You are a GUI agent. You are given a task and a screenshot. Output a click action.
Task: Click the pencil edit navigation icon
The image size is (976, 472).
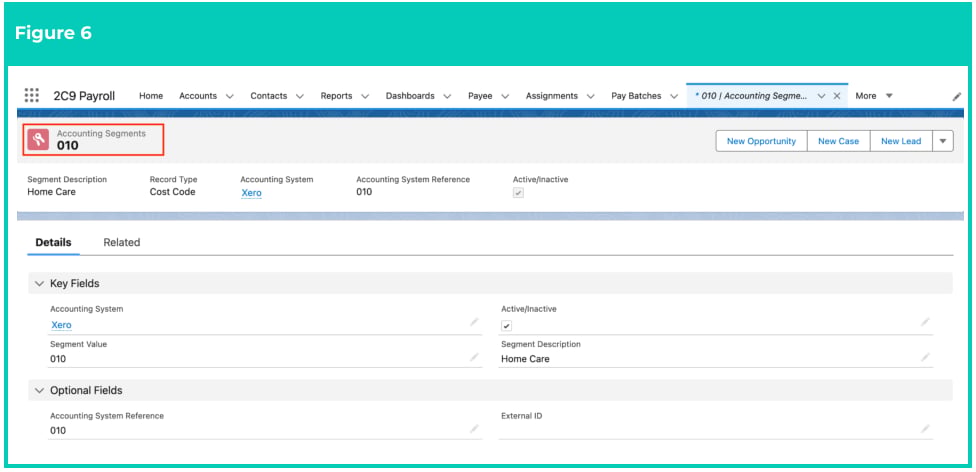[x=957, y=97]
